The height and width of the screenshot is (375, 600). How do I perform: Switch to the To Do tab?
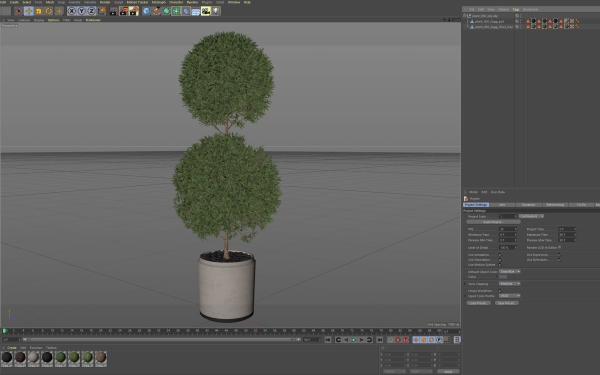[581, 205]
